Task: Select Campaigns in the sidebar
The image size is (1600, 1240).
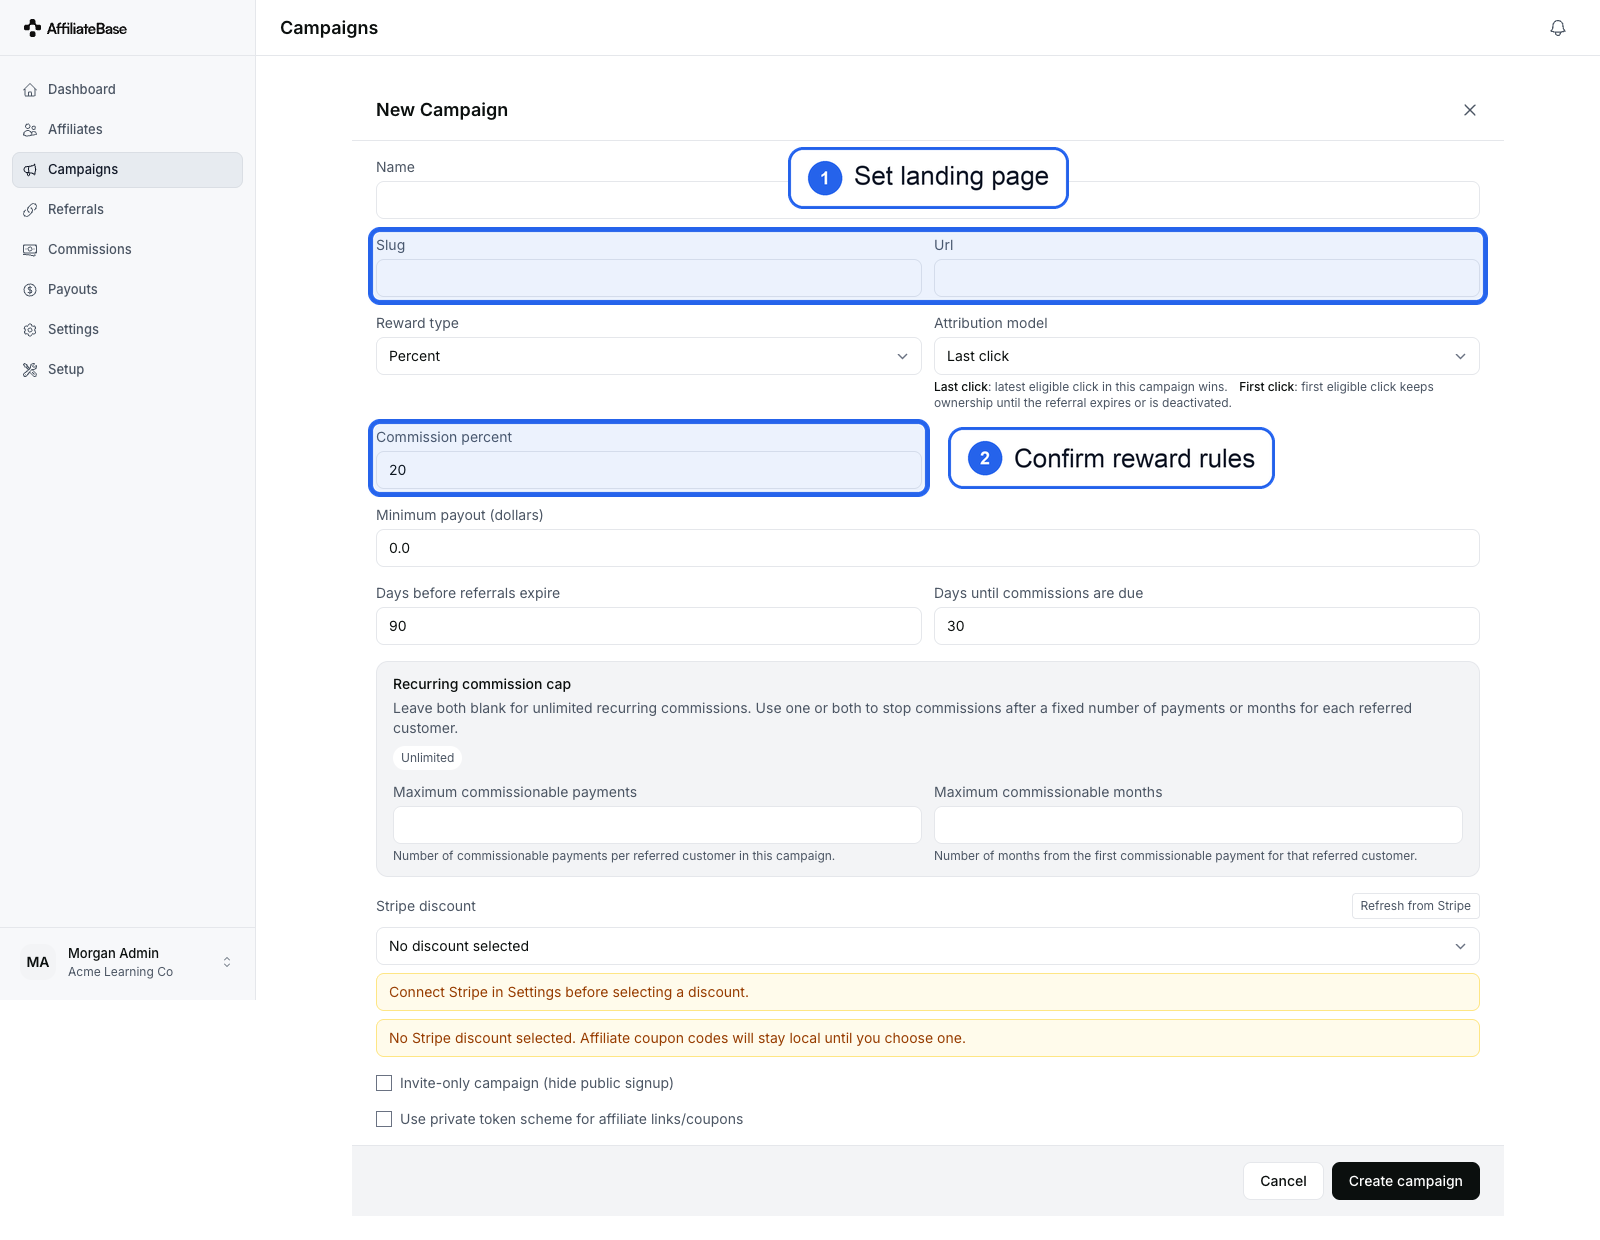Action: pyautogui.click(x=127, y=169)
